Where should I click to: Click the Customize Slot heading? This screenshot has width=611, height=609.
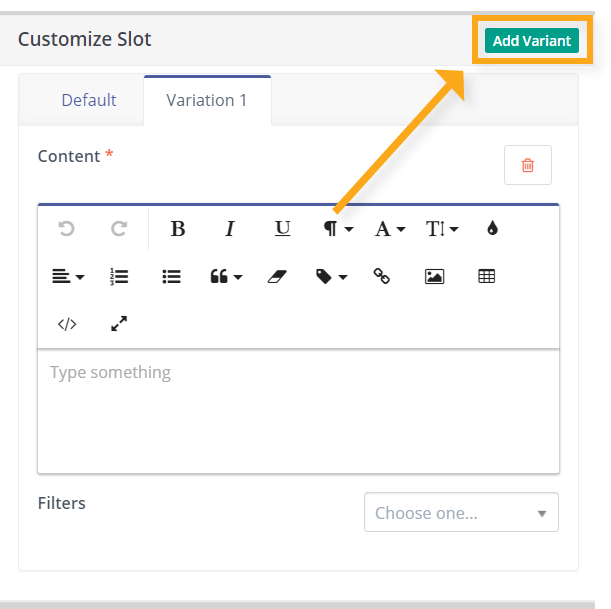coord(85,39)
